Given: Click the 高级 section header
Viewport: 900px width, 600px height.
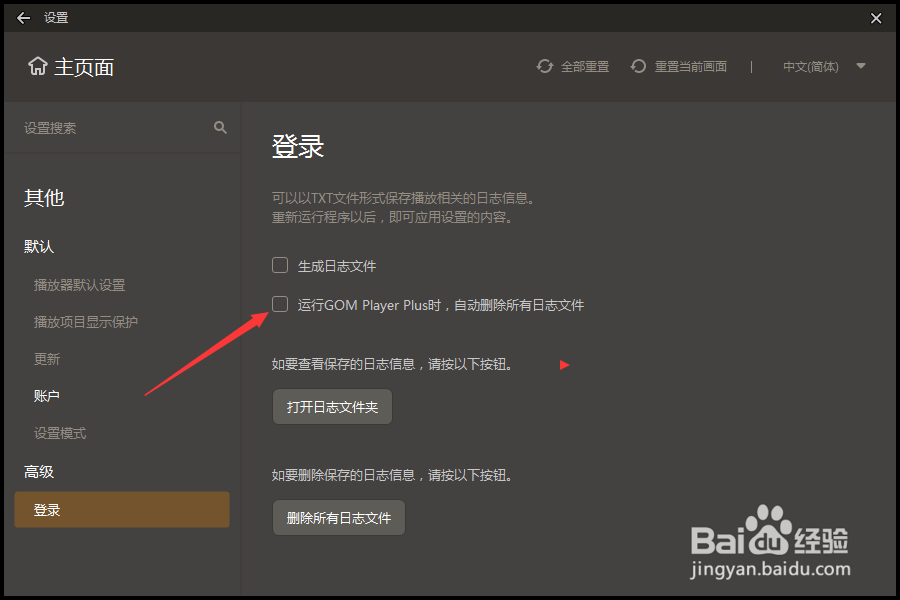Looking at the screenshot, I should tap(39, 472).
